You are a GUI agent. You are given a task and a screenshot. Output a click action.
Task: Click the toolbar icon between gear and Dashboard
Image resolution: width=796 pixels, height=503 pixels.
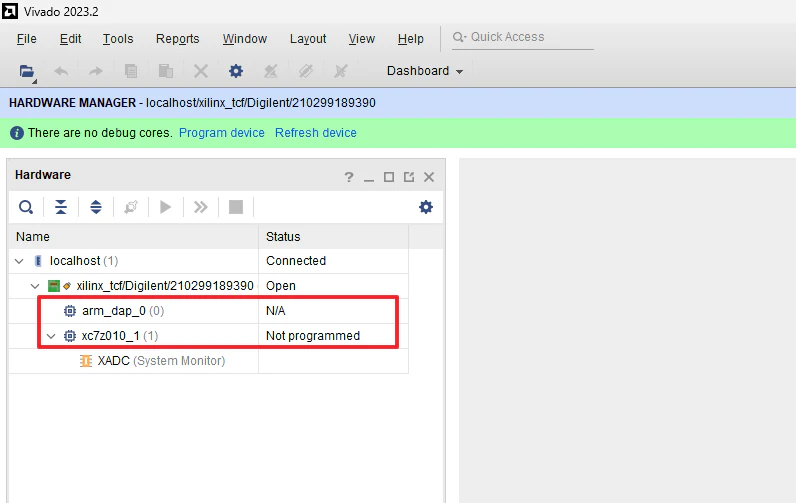tap(306, 71)
